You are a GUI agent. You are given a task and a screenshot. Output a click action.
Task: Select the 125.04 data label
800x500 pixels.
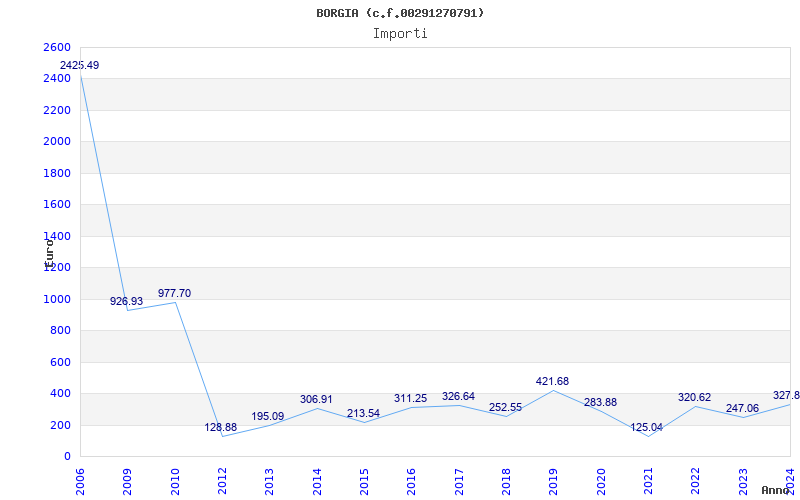pos(646,428)
